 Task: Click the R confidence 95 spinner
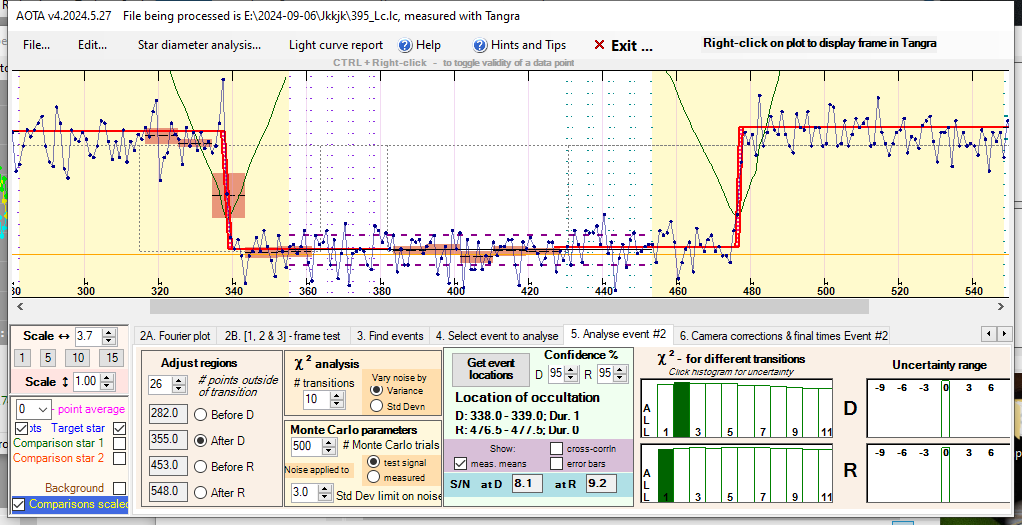(x=614, y=374)
